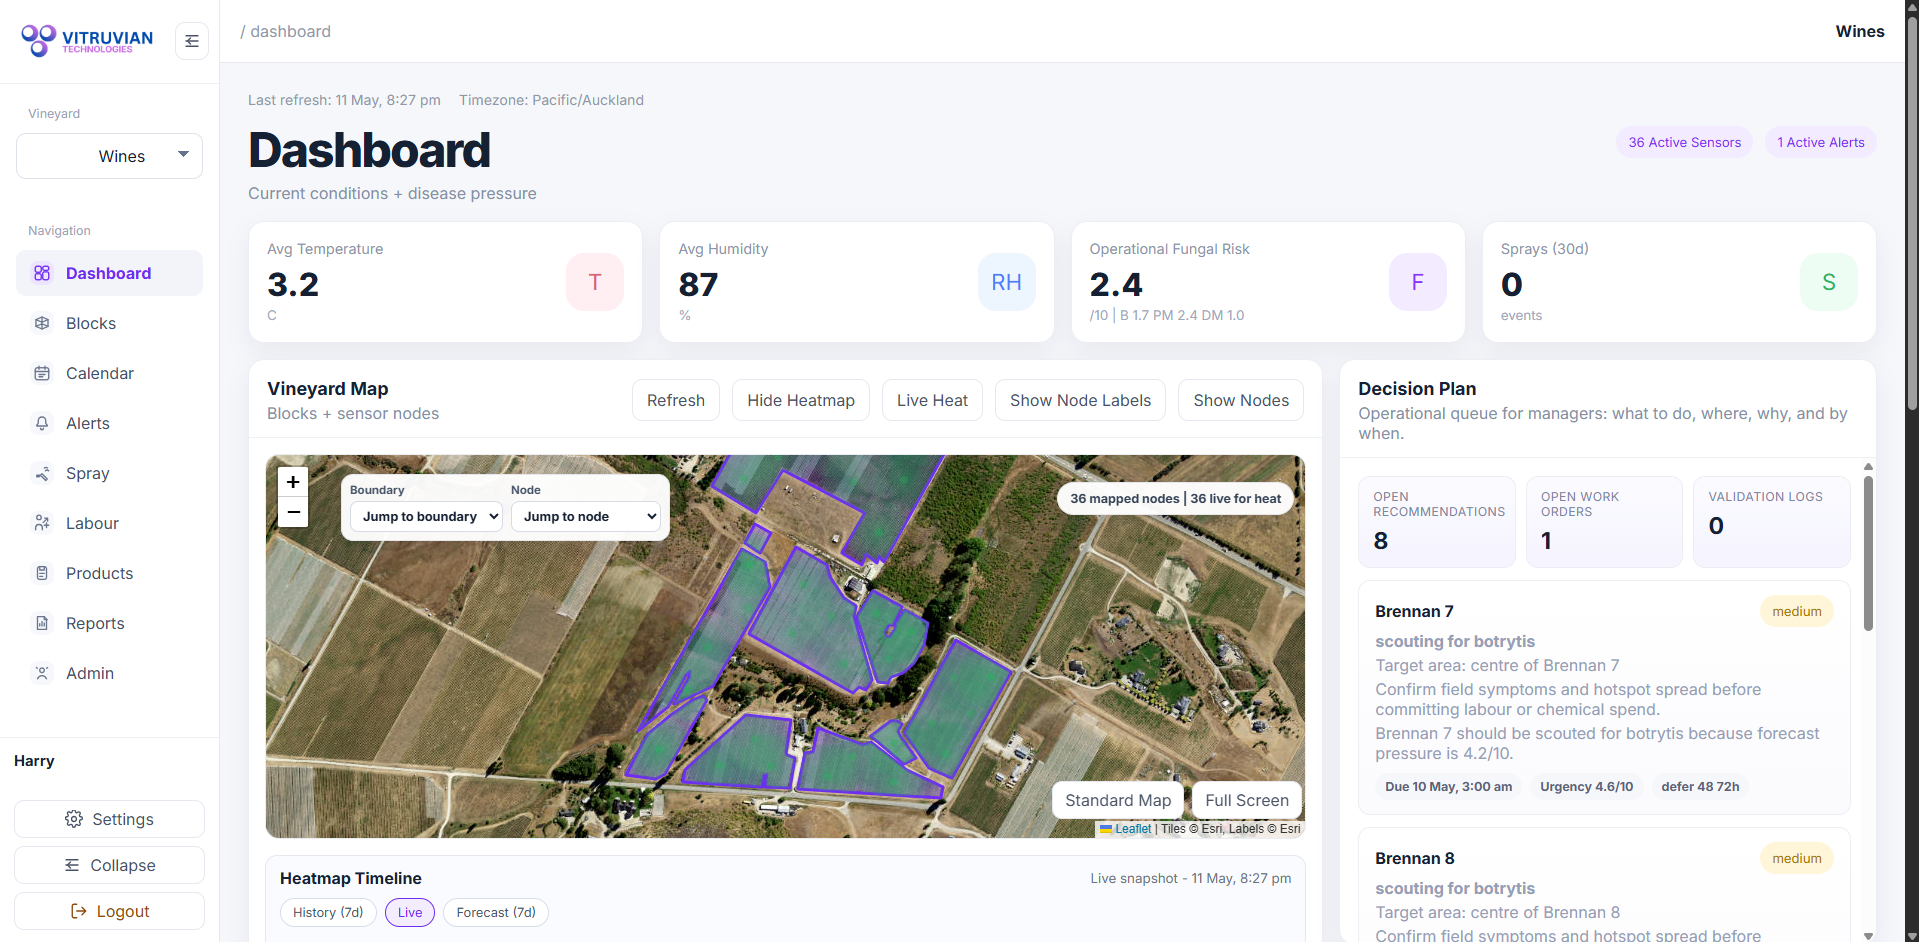
Task: Click the 36 Active Sensors badge
Action: coord(1684,142)
